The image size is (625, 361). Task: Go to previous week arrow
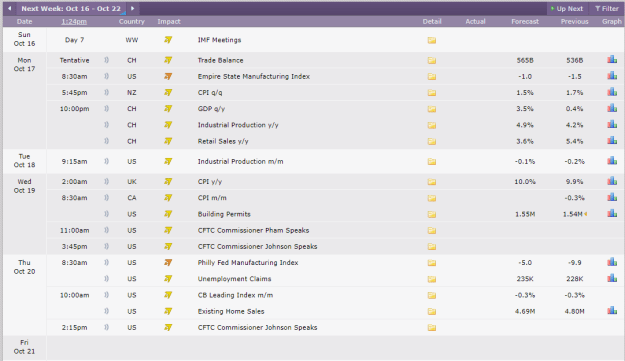pos(10,8)
